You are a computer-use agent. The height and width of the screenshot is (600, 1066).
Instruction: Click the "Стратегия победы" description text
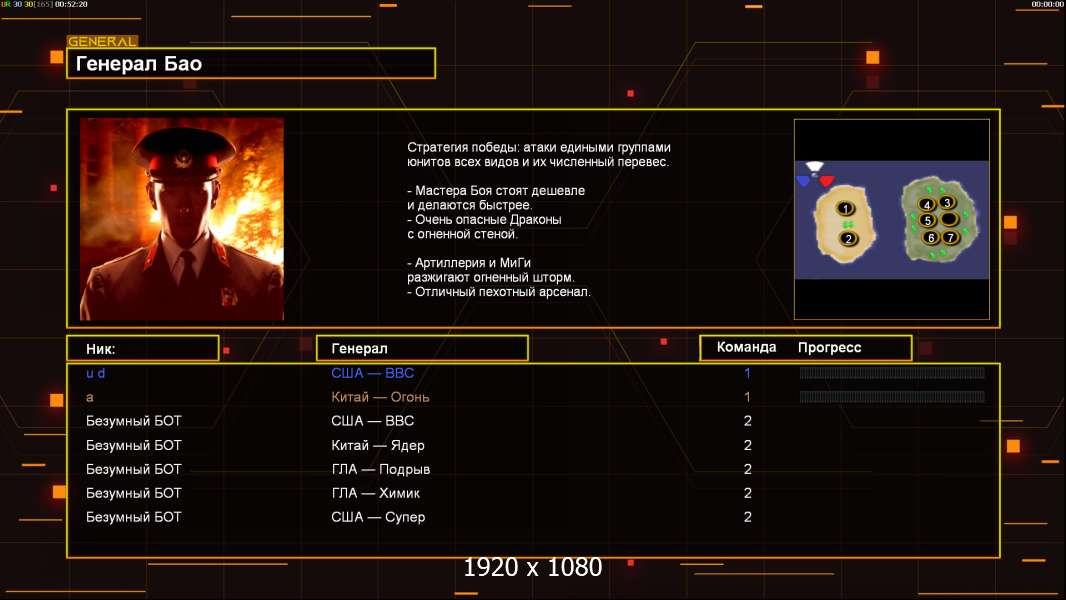pos(538,154)
